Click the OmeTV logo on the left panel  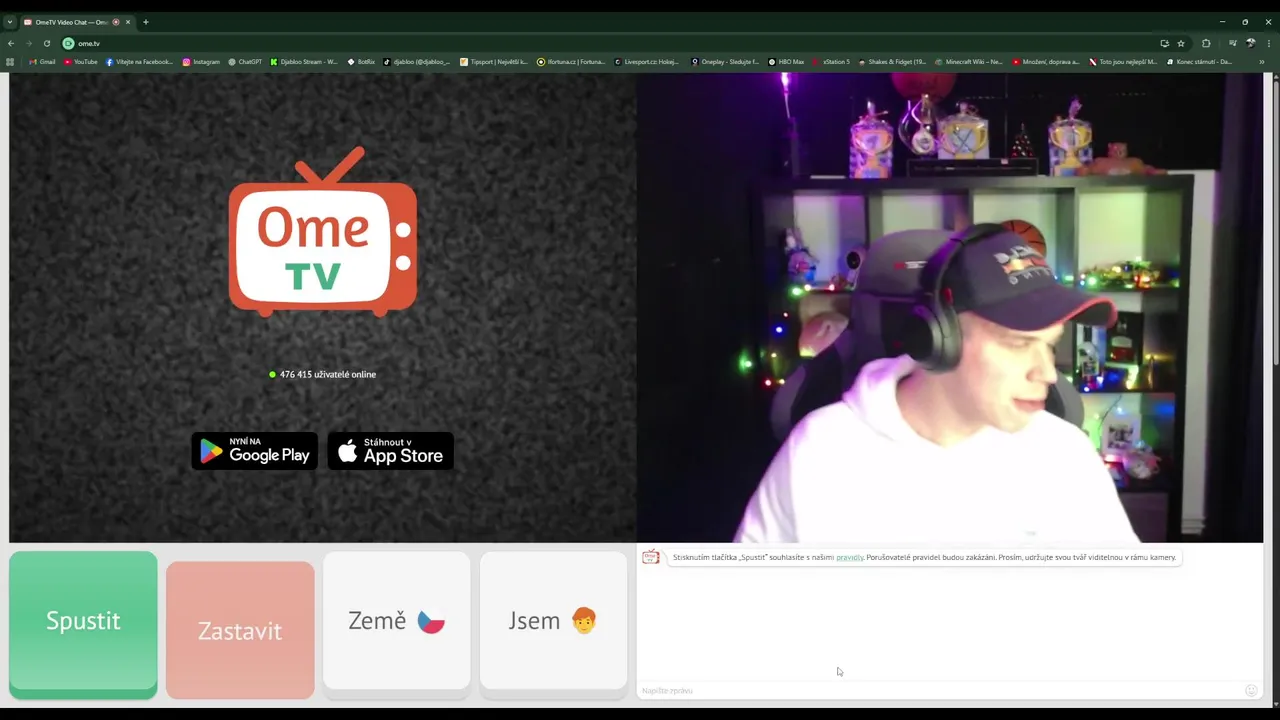point(323,232)
